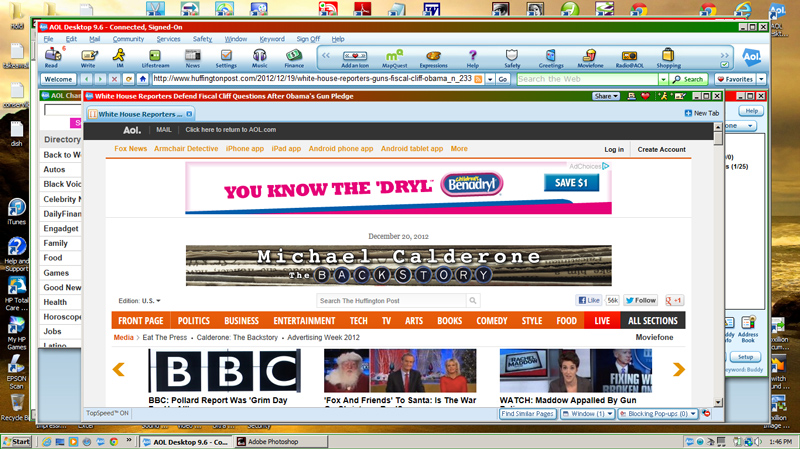
Task: Open the Safety shield icon
Action: pyautogui.click(x=512, y=58)
